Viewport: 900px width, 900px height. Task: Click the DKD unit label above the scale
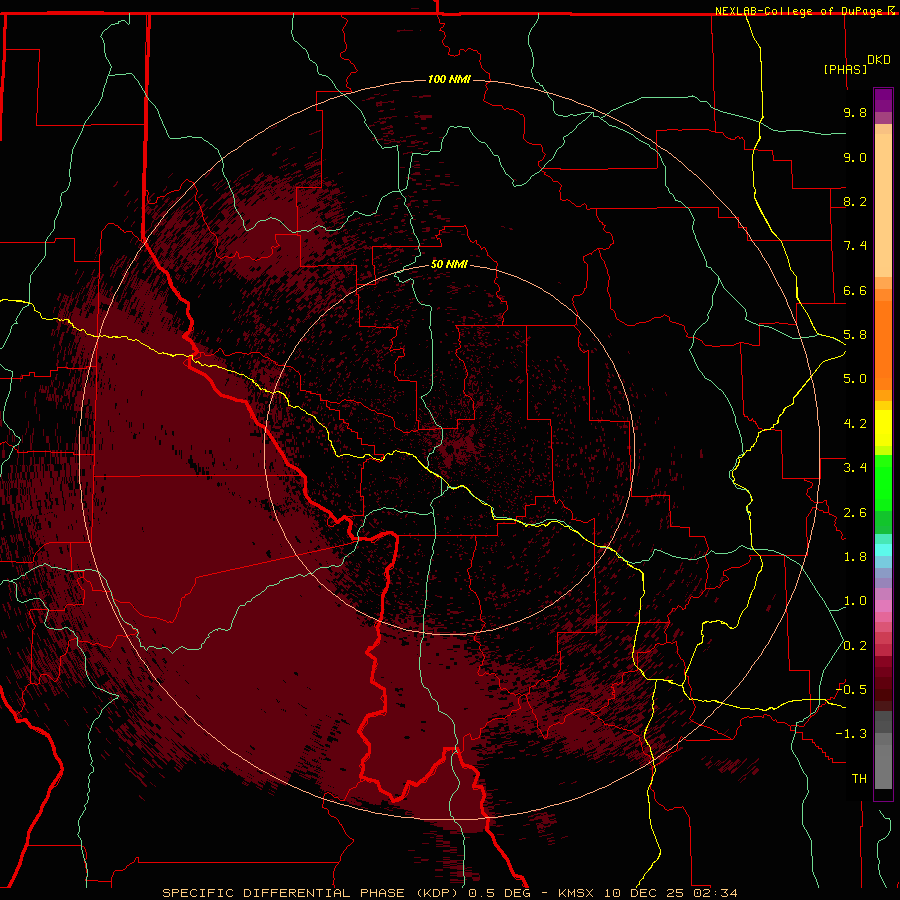(x=879, y=60)
